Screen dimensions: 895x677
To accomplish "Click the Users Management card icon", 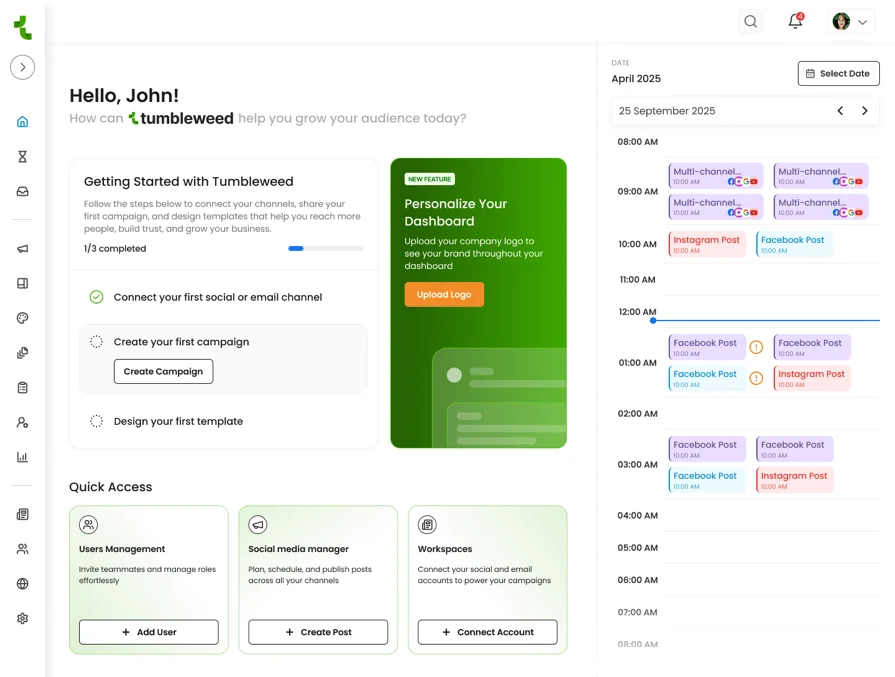I will [88, 524].
